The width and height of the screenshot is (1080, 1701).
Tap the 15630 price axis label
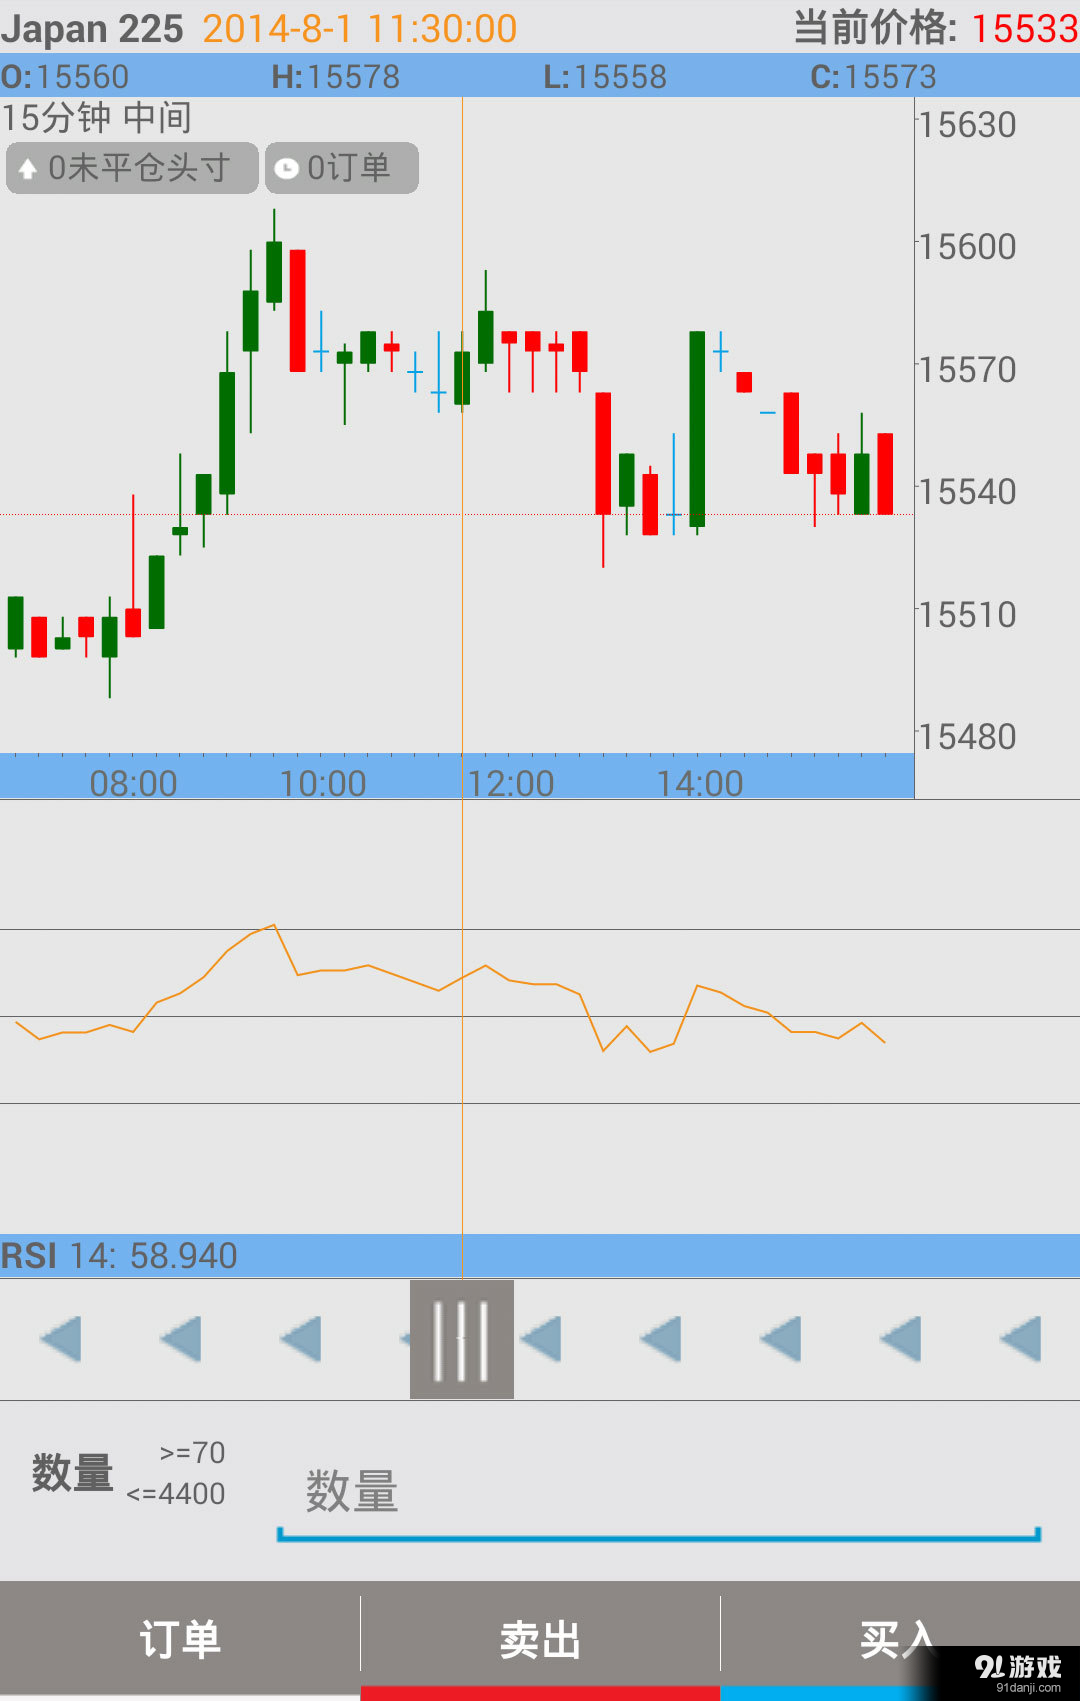pyautogui.click(x=967, y=125)
